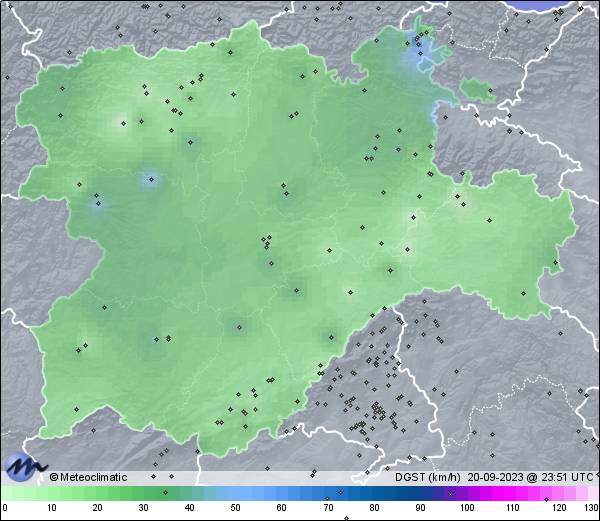
Task: Click the 30 value on the scale
Action: 143,508
